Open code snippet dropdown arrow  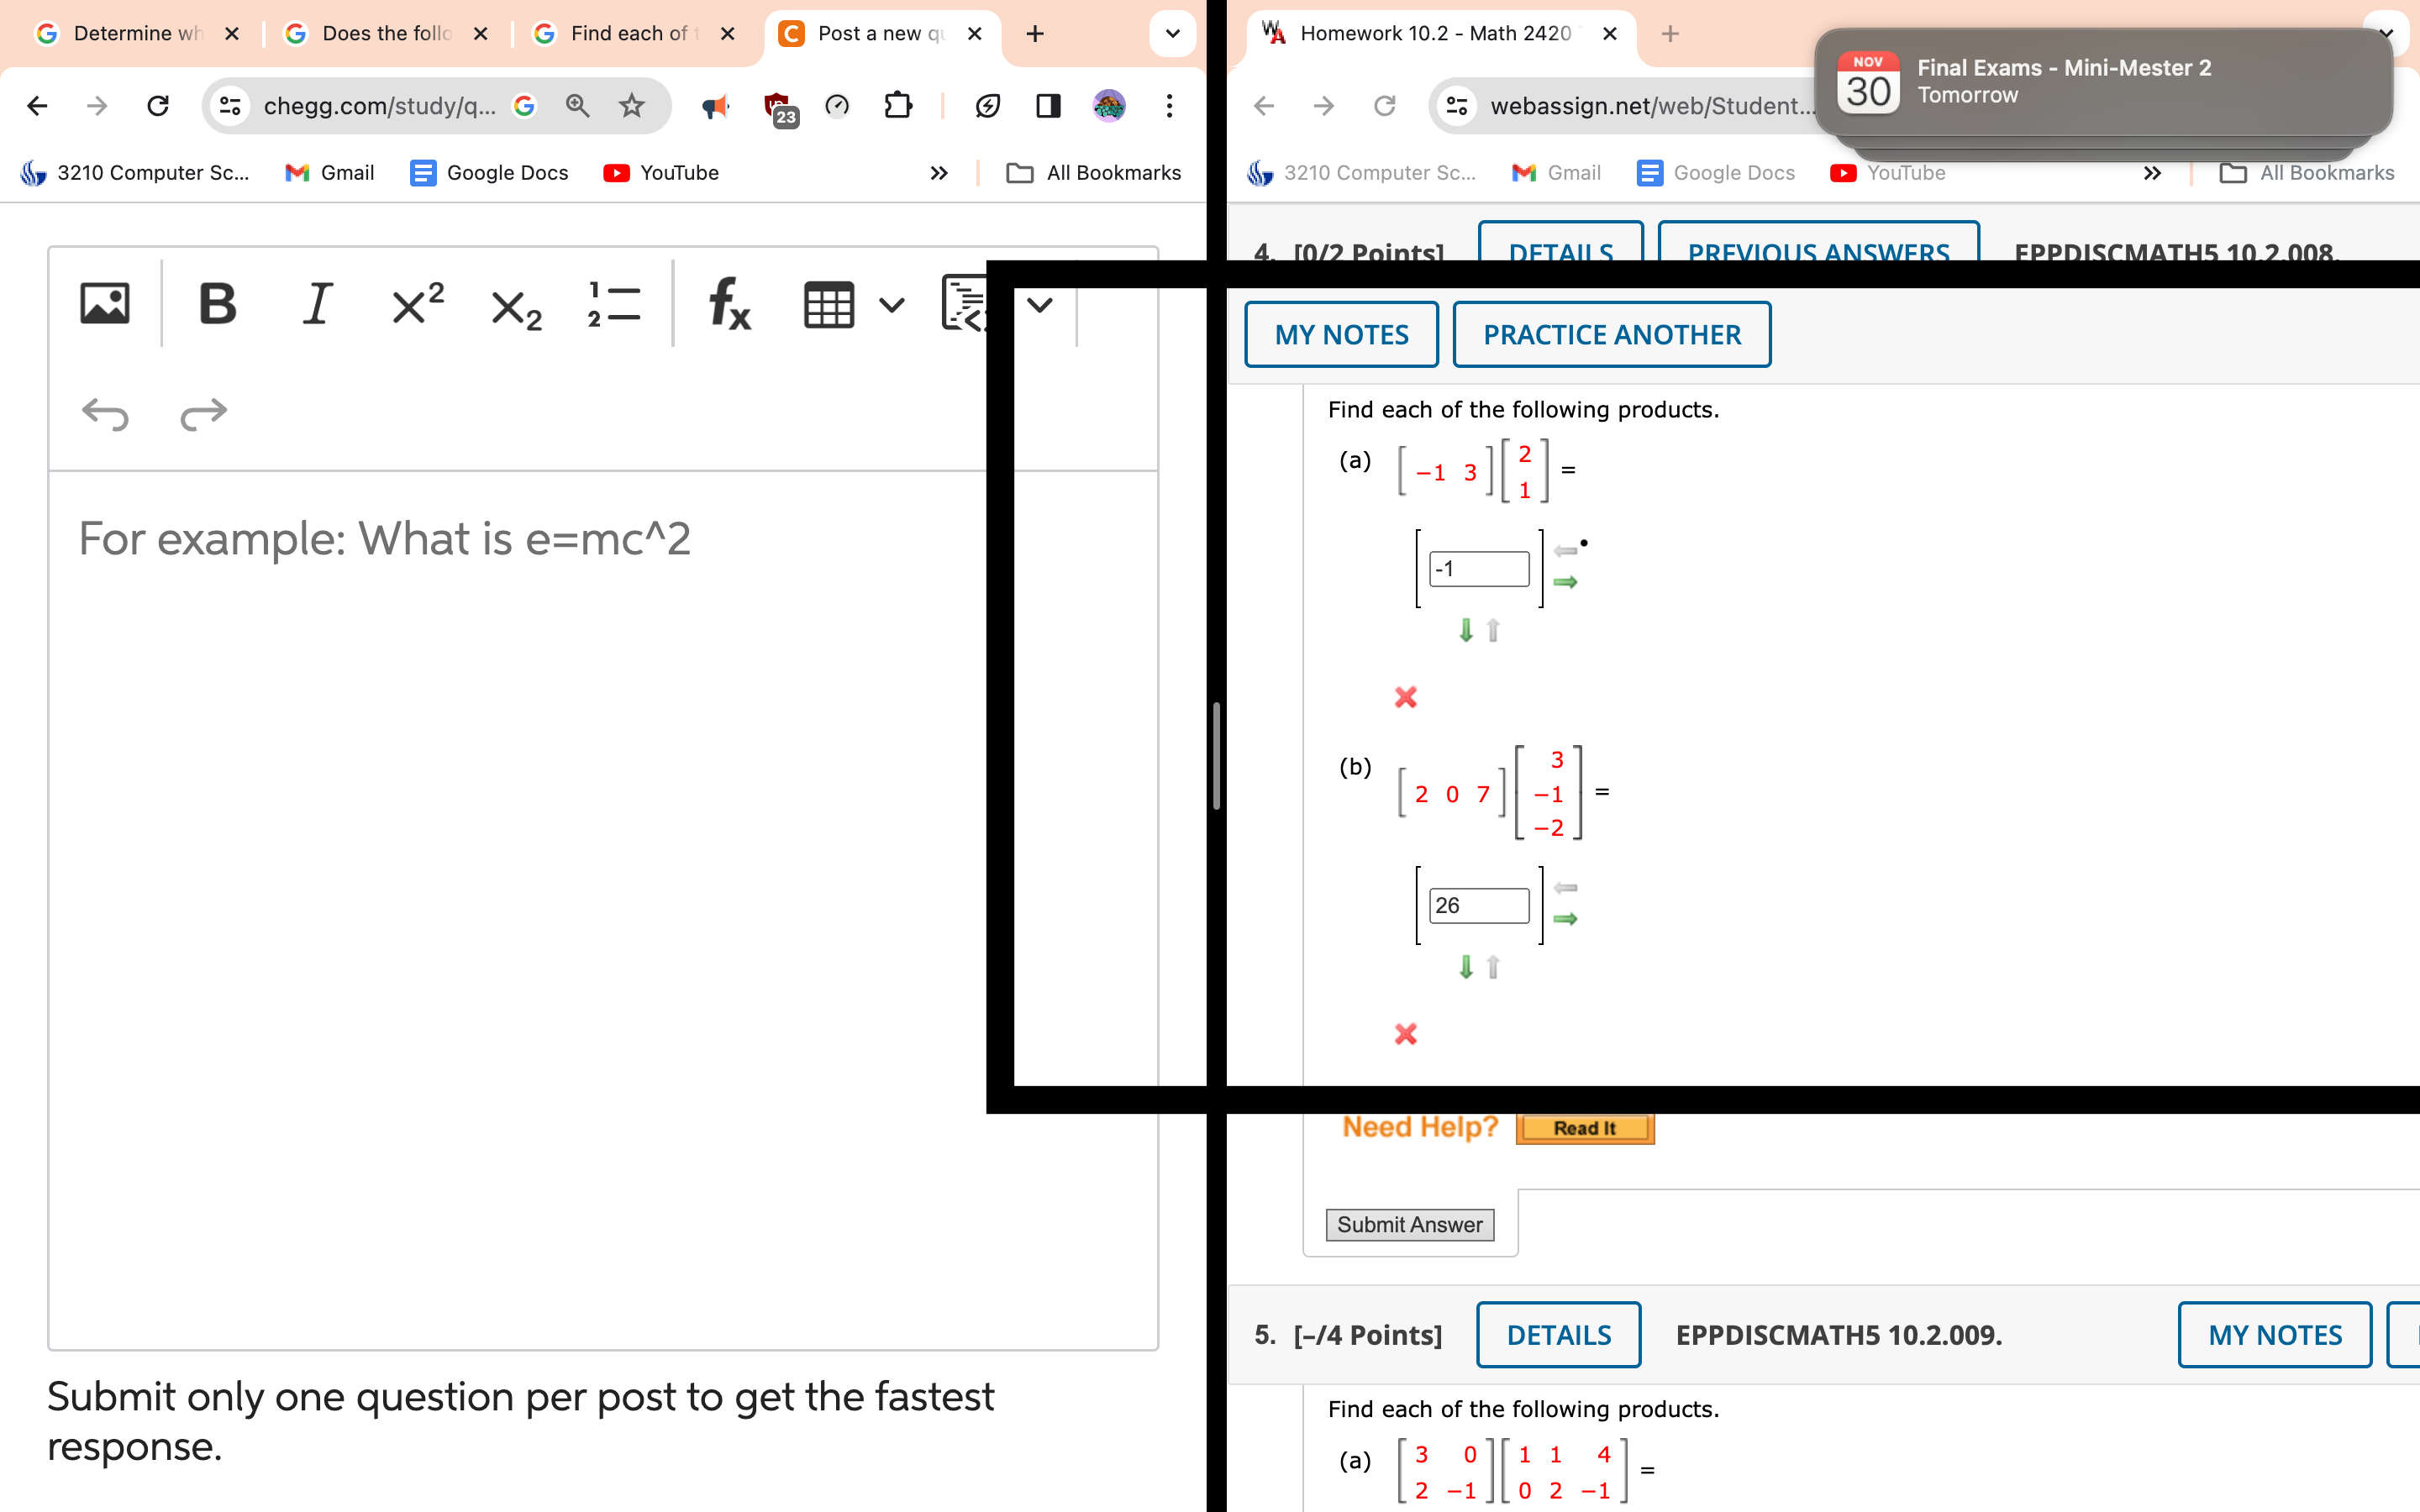1040,304
